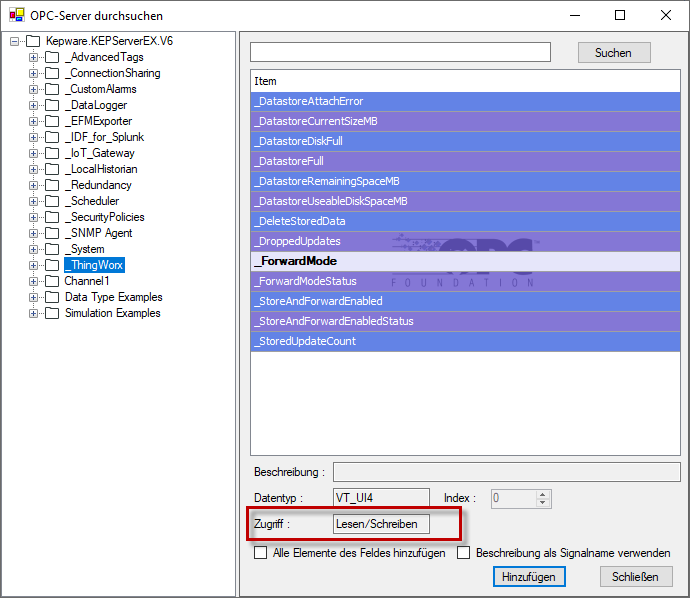Click the Data Type Examples folder icon
This screenshot has width=690, height=598.
coord(52,297)
